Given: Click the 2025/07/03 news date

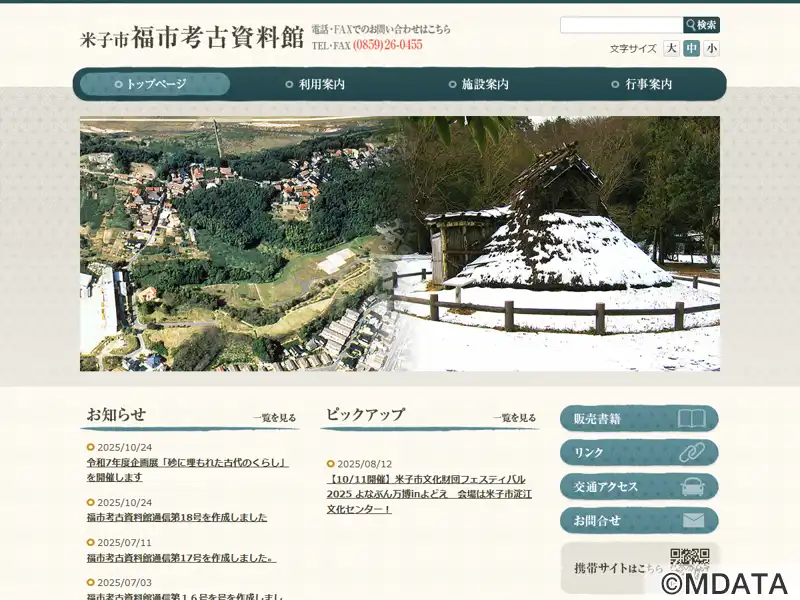Looking at the screenshot, I should click(124, 582).
